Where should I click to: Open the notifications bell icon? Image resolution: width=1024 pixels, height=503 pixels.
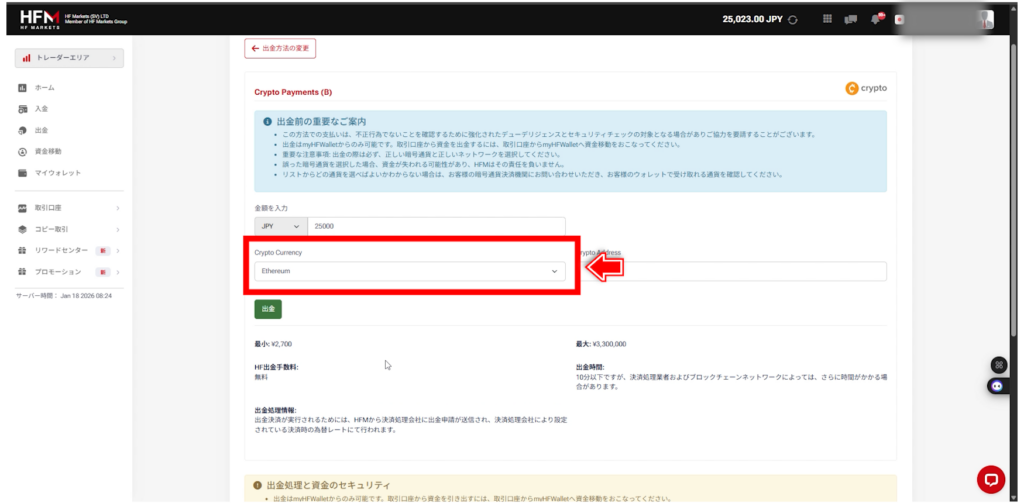pyautogui.click(x=877, y=19)
